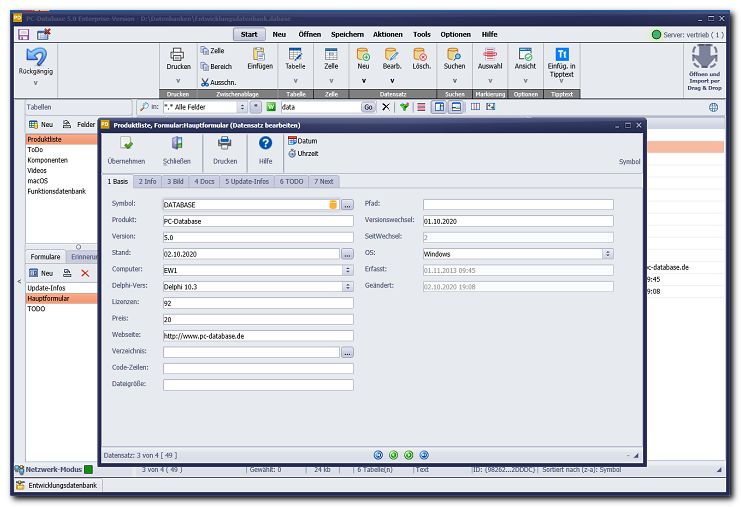Screen dimensions: 741x507
Task: Click the Drucken icon in form window
Action: (x=224, y=143)
